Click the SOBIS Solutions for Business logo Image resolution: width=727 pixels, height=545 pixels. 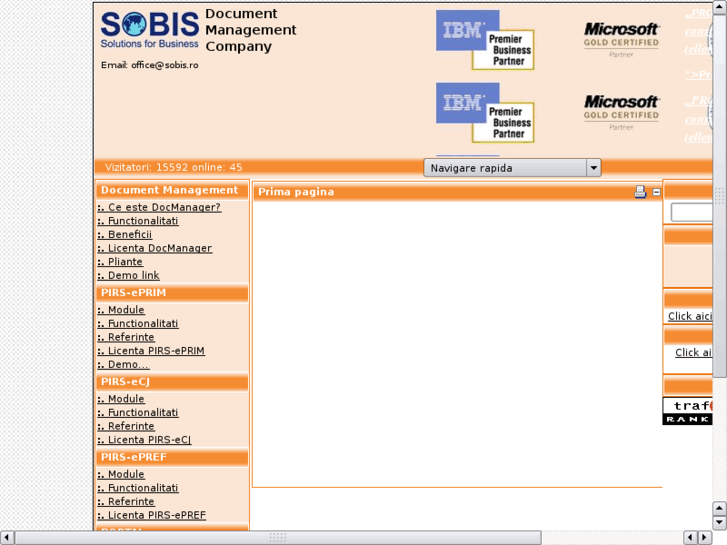click(150, 30)
